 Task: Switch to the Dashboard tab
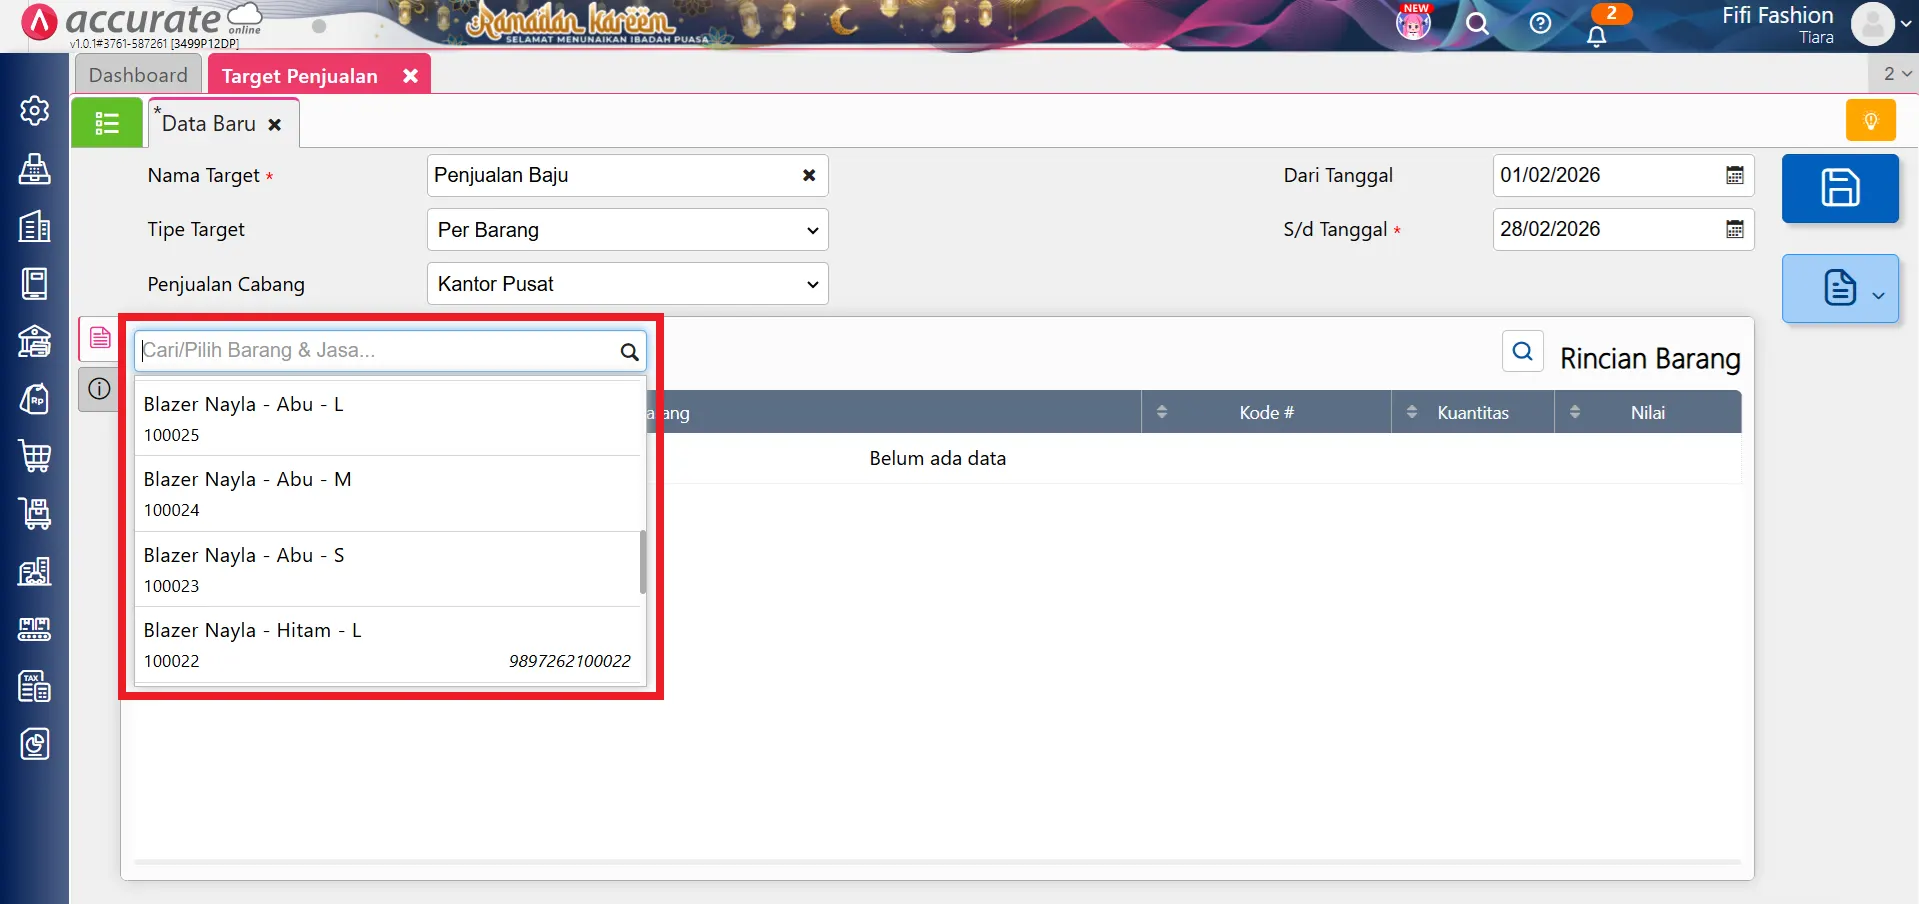coord(138,75)
